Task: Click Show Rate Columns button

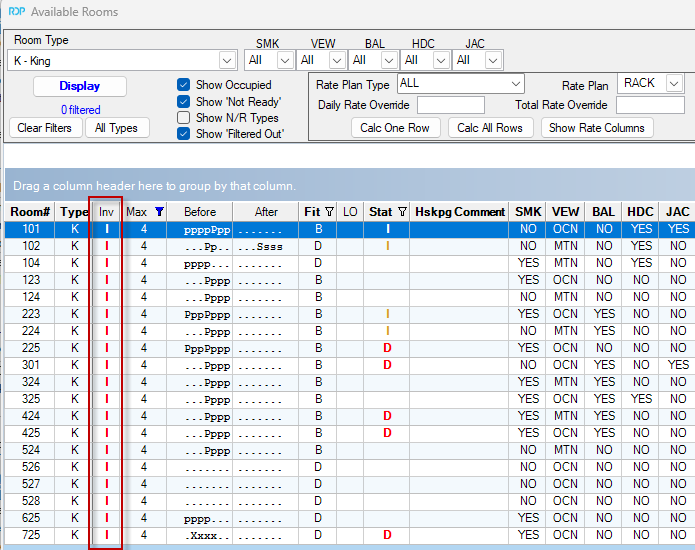Action: pyautogui.click(x=597, y=128)
